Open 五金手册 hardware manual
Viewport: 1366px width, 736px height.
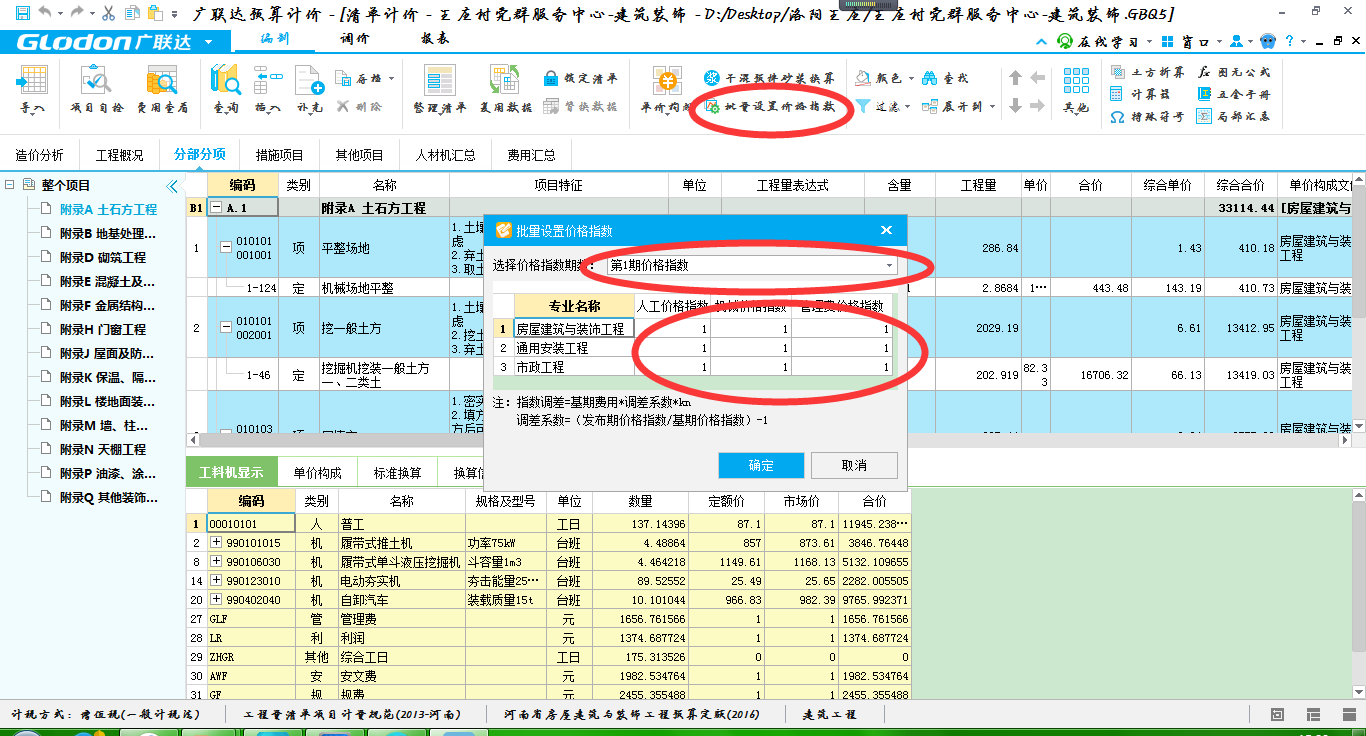[1234, 94]
